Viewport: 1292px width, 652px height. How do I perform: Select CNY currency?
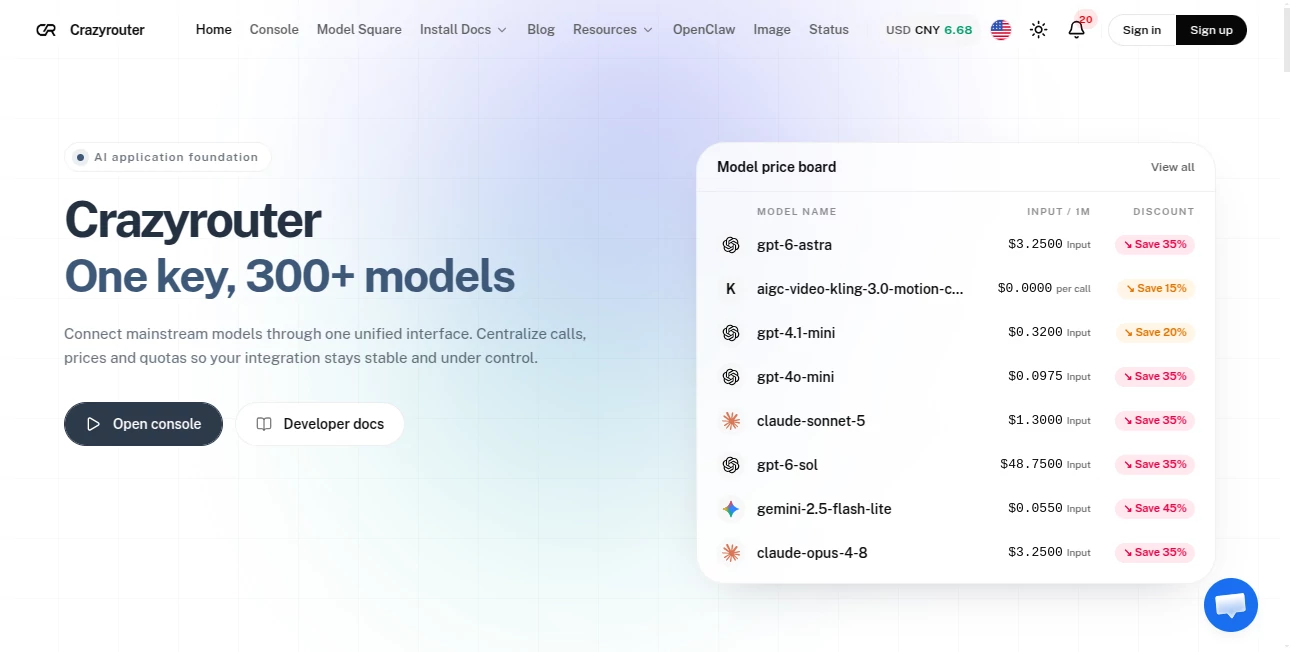pyautogui.click(x=927, y=30)
